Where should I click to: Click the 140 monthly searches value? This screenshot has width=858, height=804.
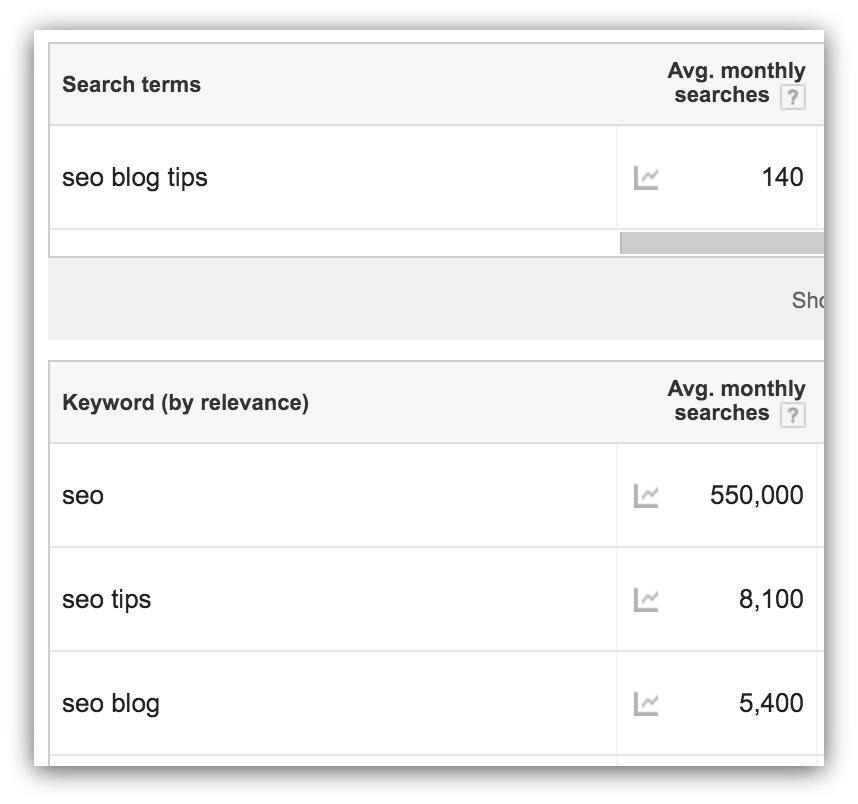click(x=782, y=177)
